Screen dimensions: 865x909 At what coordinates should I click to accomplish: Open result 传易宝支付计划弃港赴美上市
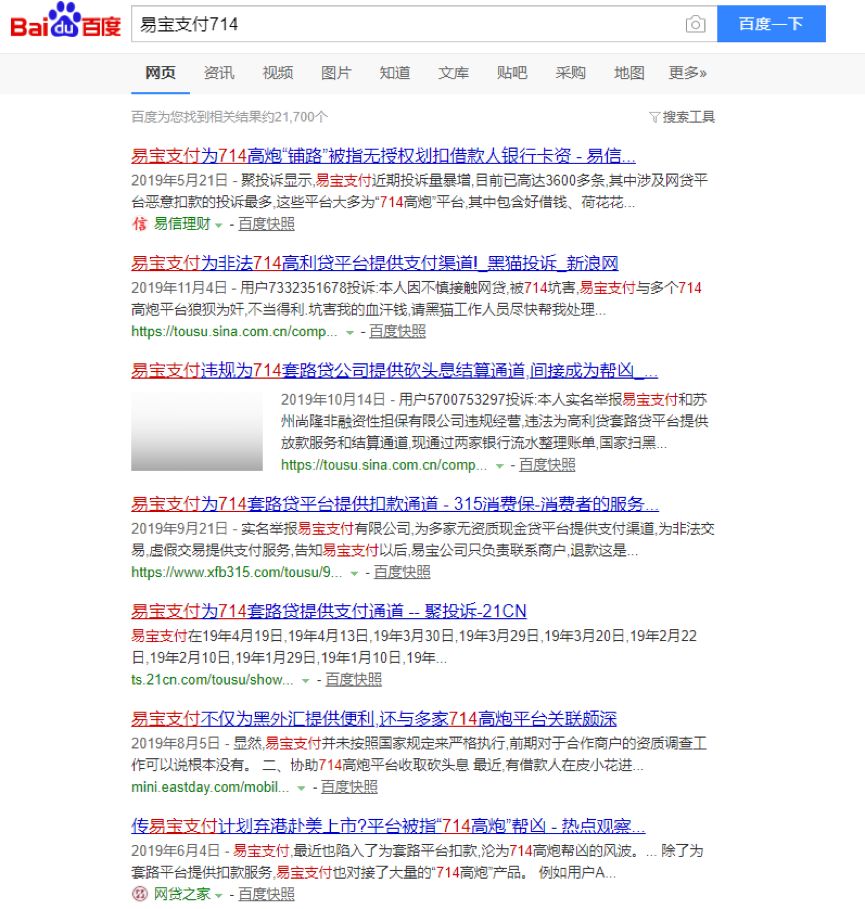point(388,826)
